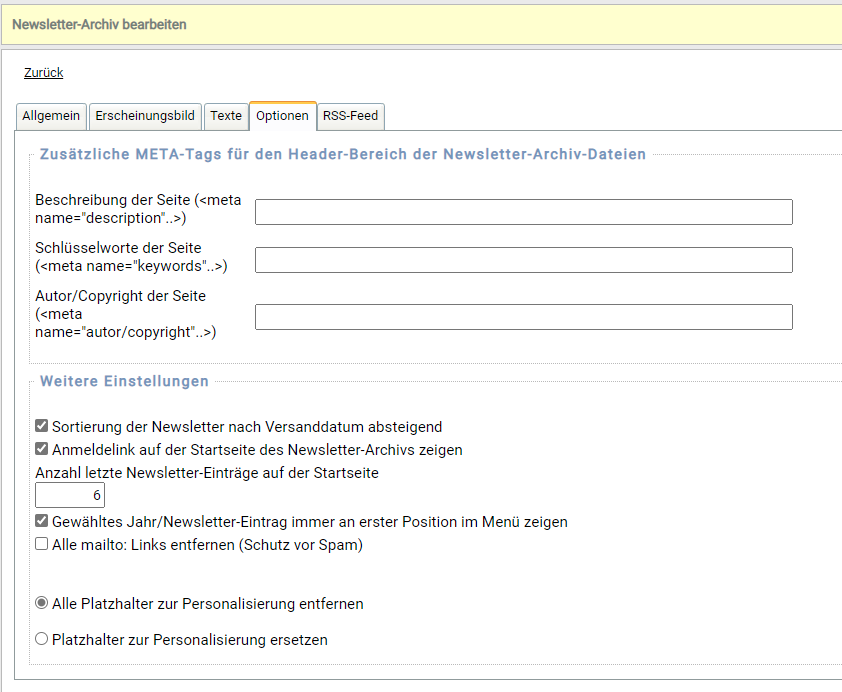Enable Alle mailto: Links entfernen checkbox
Viewport: 842px width, 692px height.
pyautogui.click(x=42, y=545)
